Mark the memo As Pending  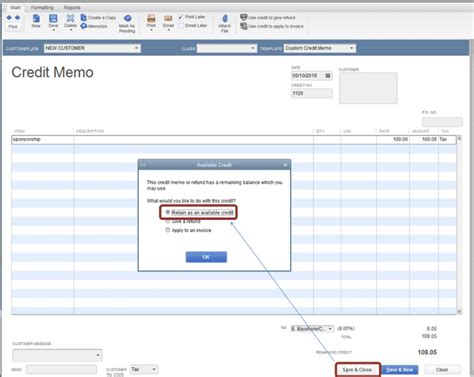click(x=127, y=23)
